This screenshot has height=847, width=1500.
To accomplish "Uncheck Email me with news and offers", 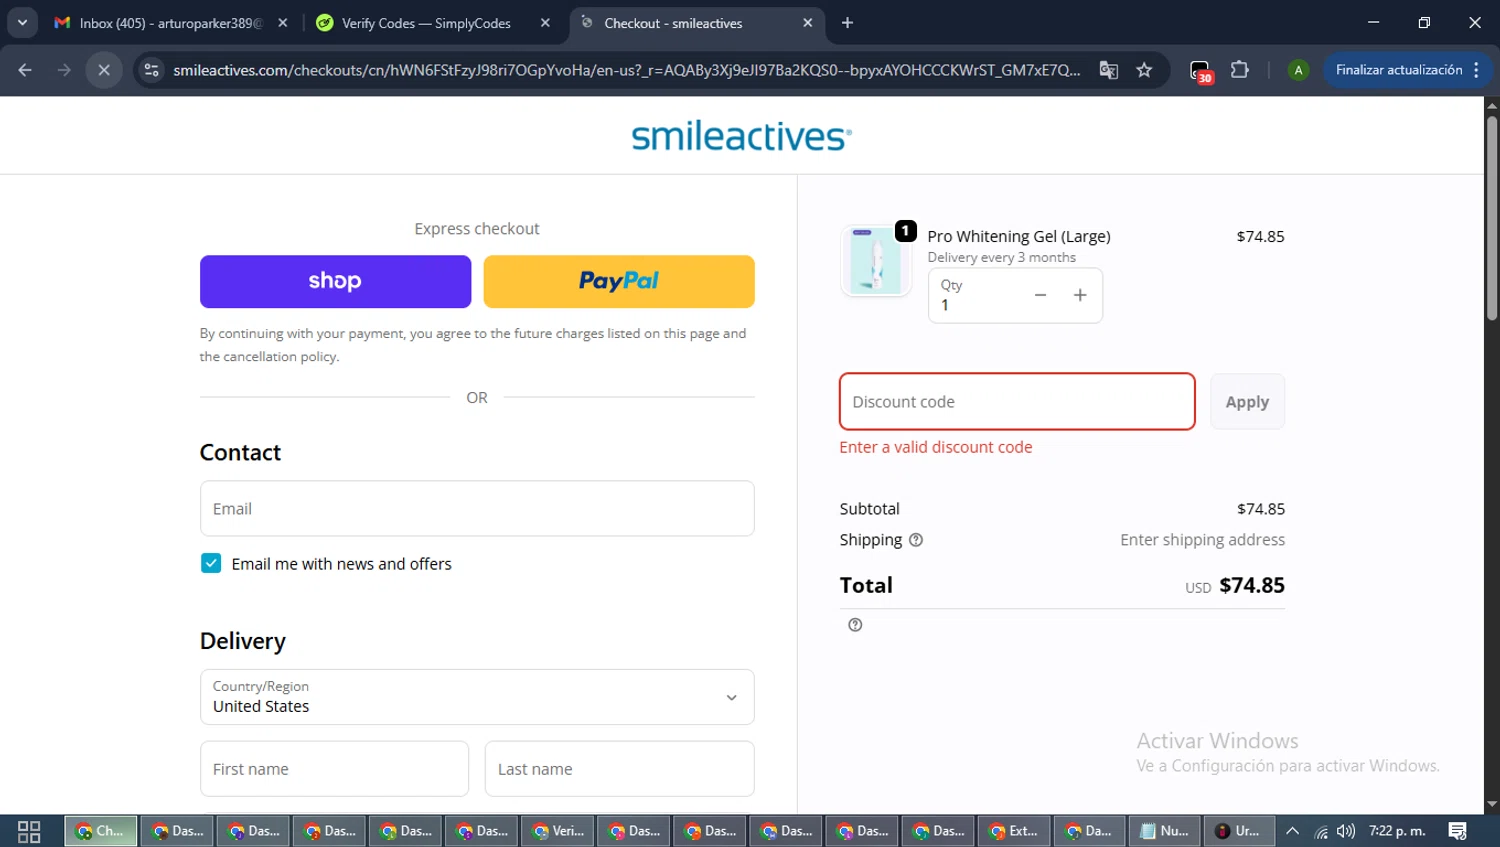I will (x=211, y=563).
